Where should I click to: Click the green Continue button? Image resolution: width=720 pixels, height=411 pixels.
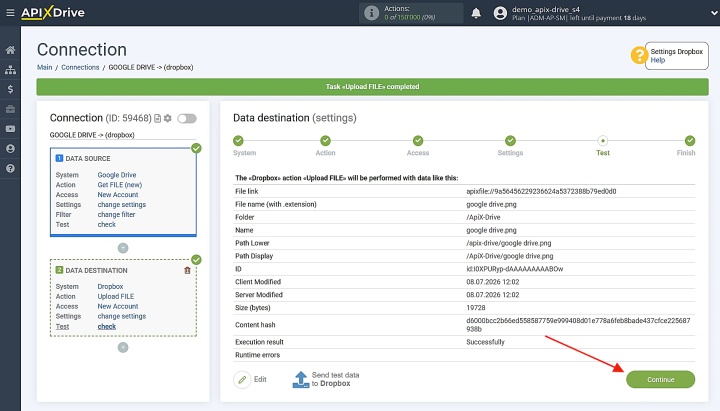pos(660,379)
